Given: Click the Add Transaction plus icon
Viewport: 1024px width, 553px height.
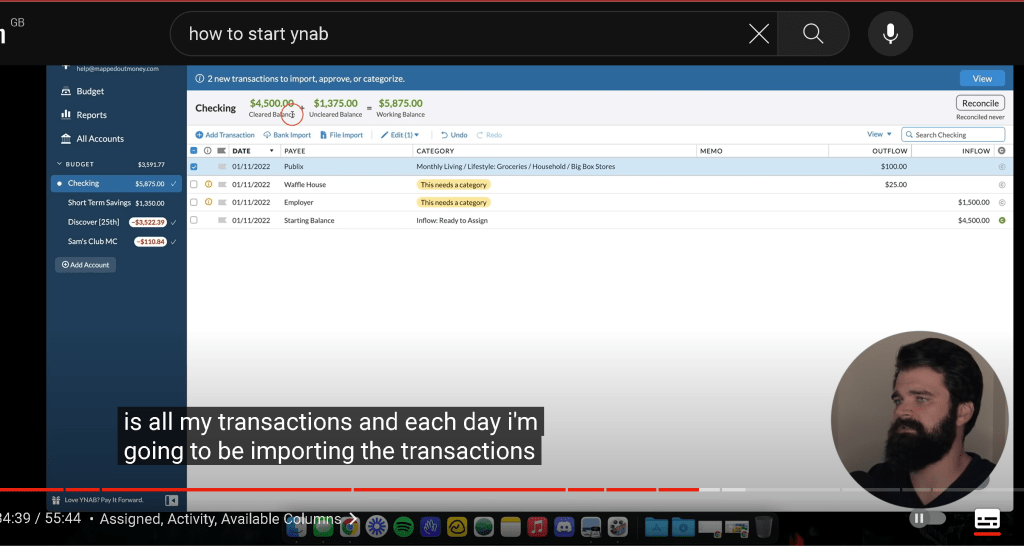Looking at the screenshot, I should (199, 135).
